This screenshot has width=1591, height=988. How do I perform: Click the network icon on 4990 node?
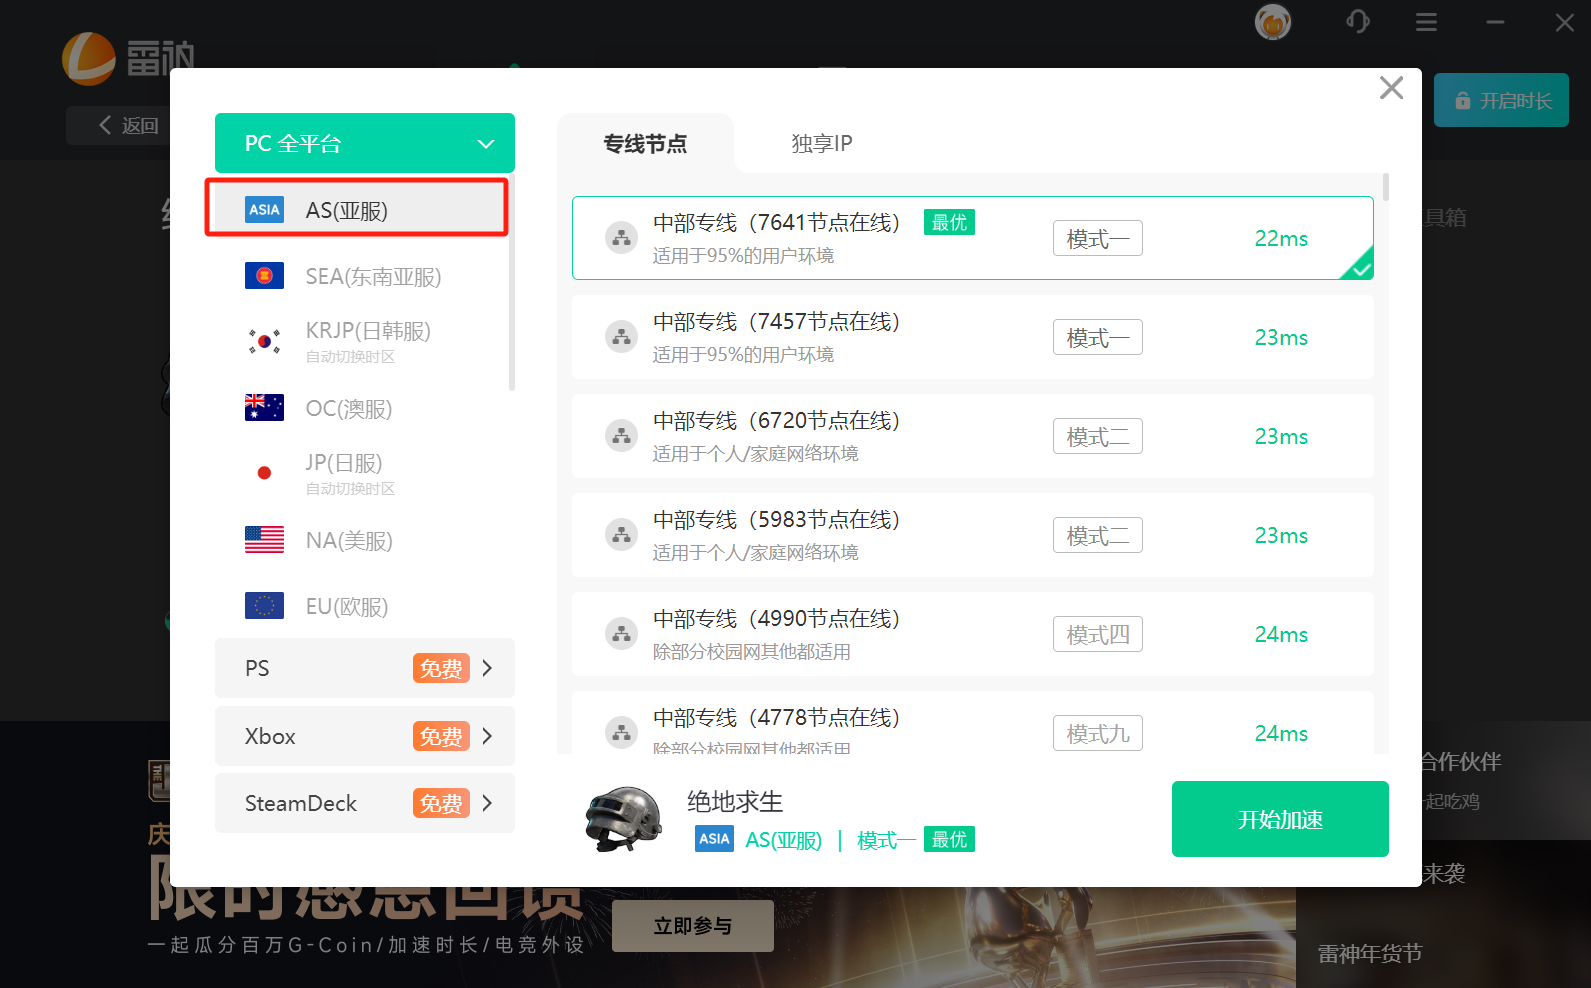pyautogui.click(x=622, y=634)
